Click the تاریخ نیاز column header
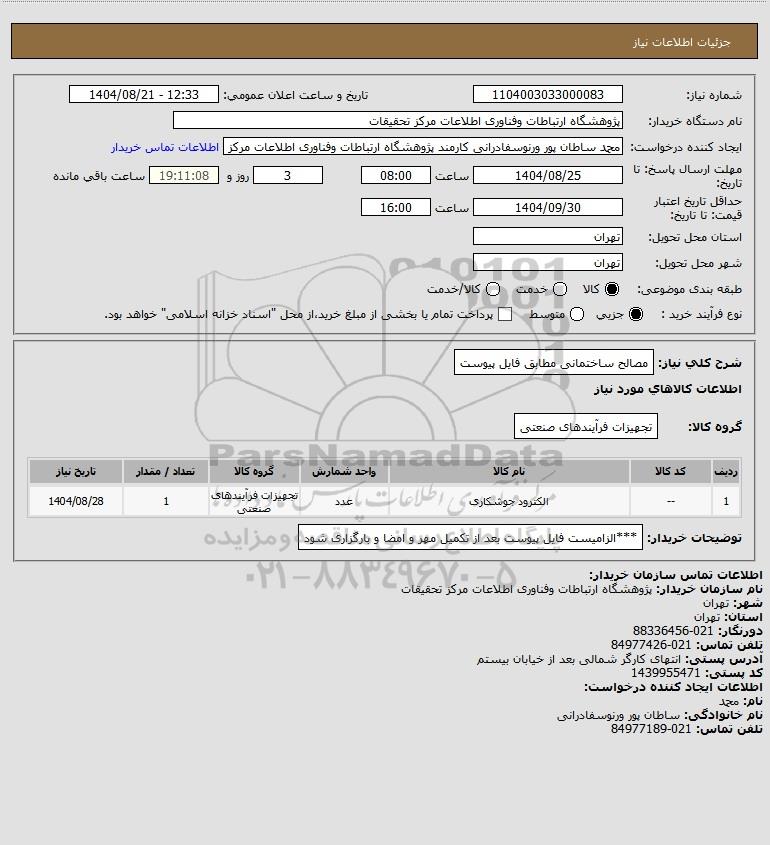This screenshot has width=770, height=845. [x=76, y=472]
